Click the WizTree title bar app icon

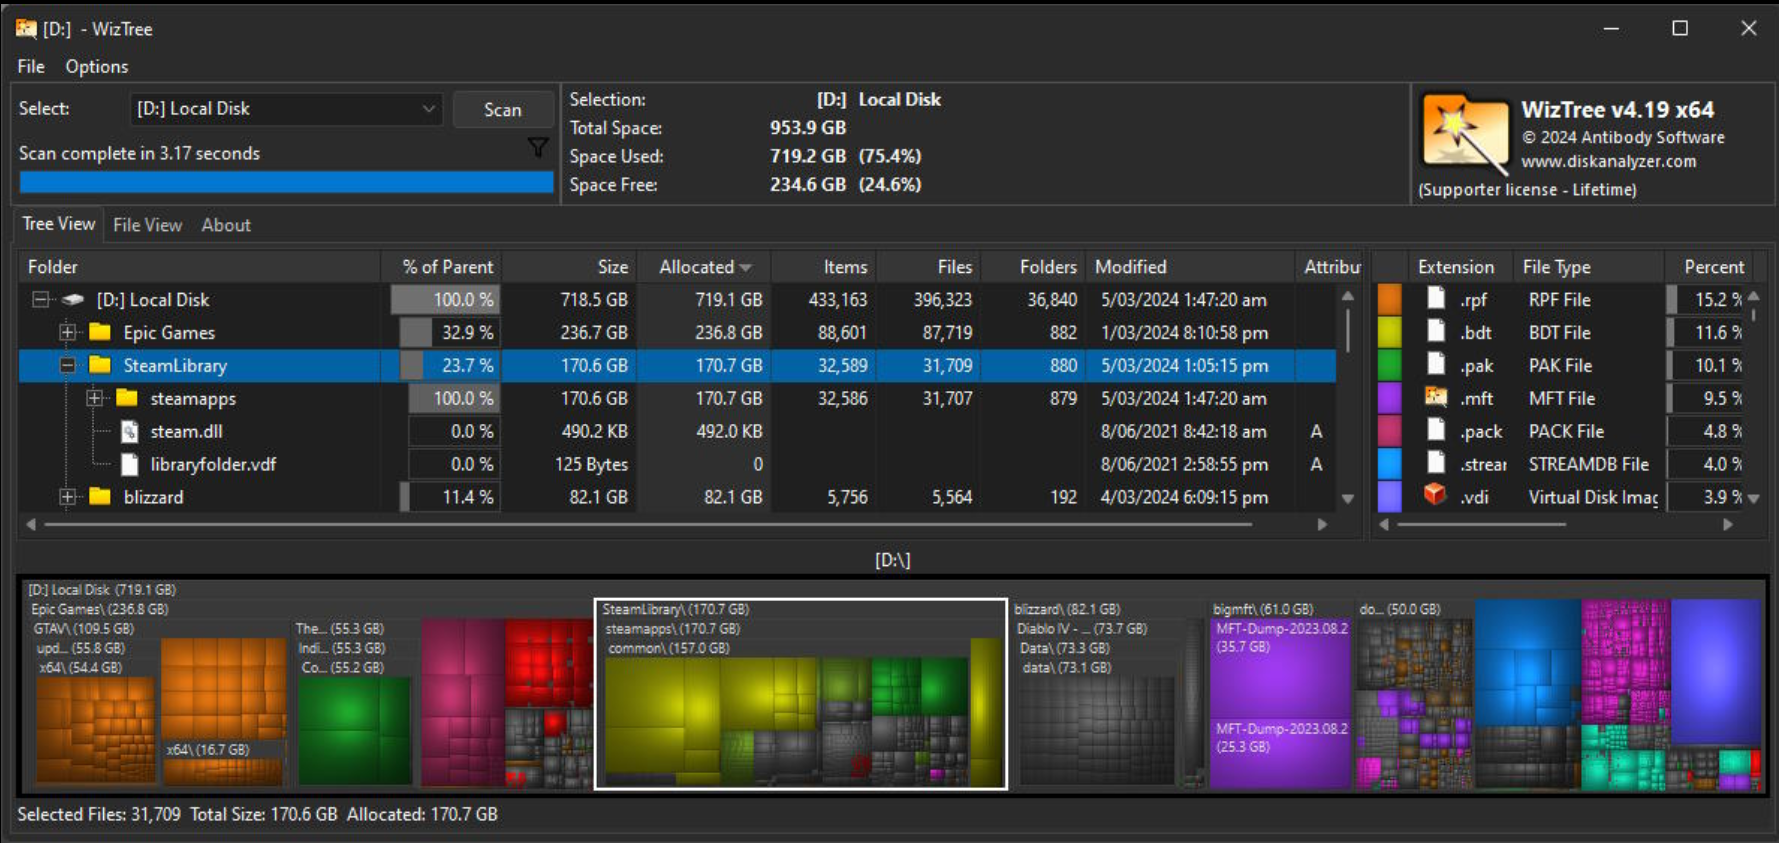[x=26, y=29]
